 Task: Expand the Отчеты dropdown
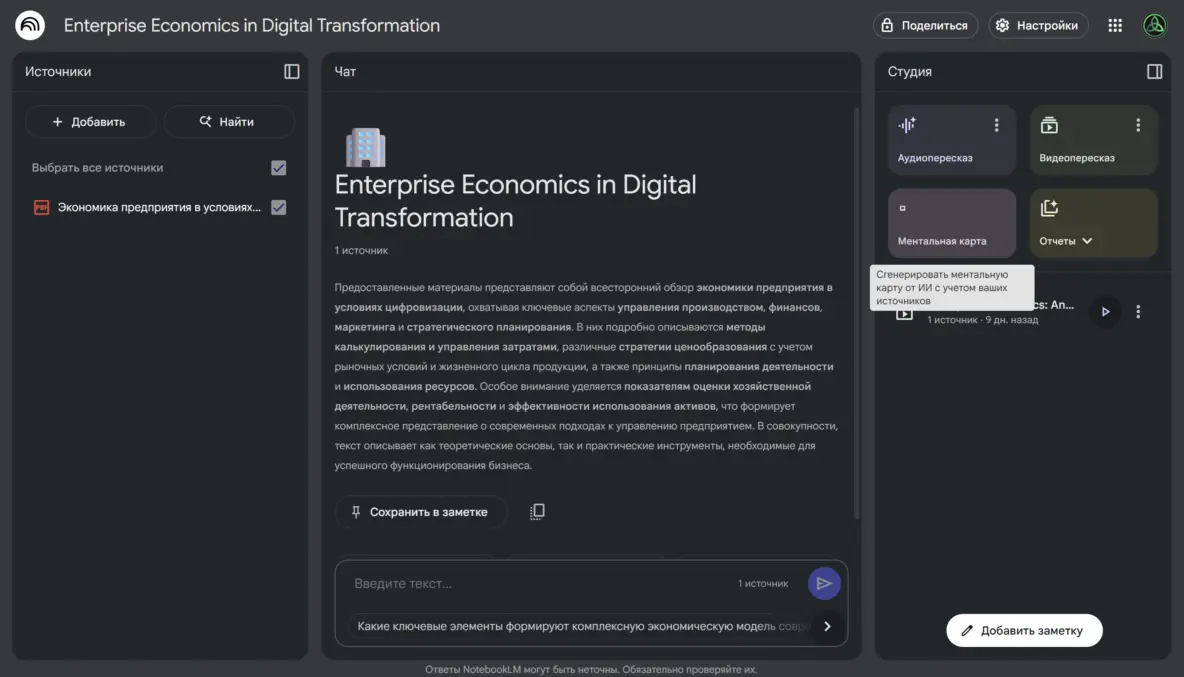coord(1066,241)
